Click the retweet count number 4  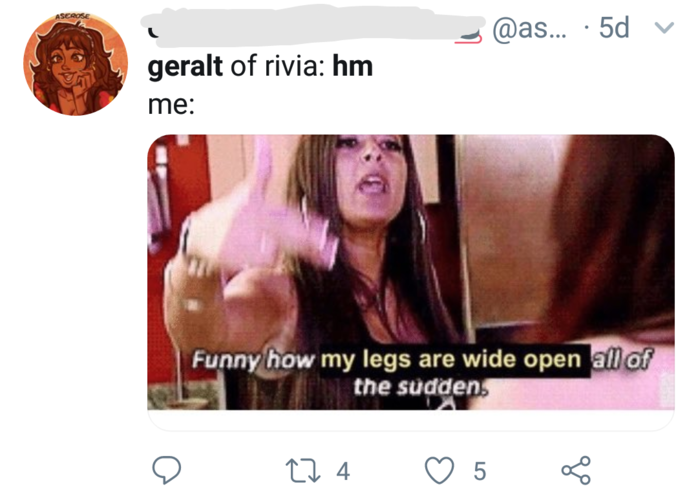pyautogui.click(x=343, y=471)
